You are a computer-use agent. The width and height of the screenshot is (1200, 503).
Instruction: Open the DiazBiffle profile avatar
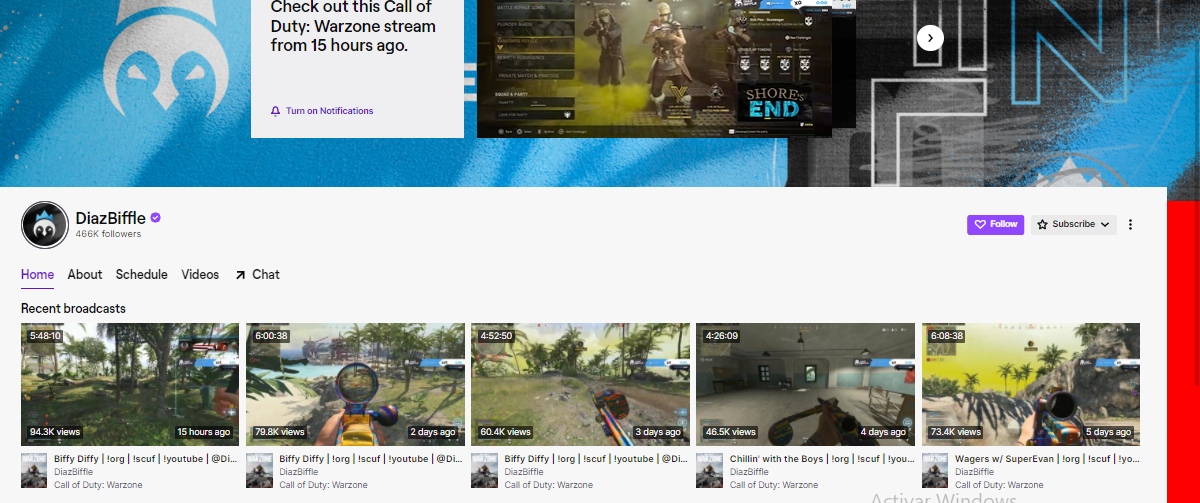[44, 224]
